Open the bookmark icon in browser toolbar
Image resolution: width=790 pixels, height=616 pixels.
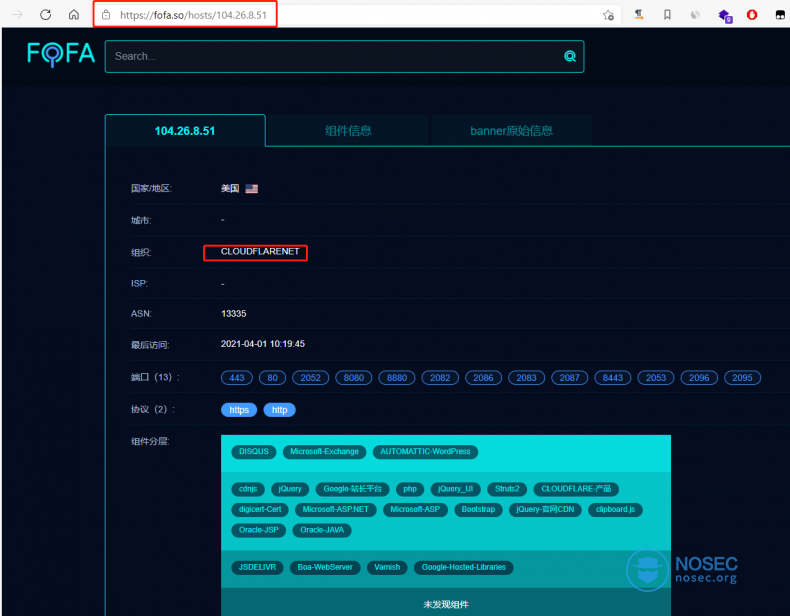point(667,15)
